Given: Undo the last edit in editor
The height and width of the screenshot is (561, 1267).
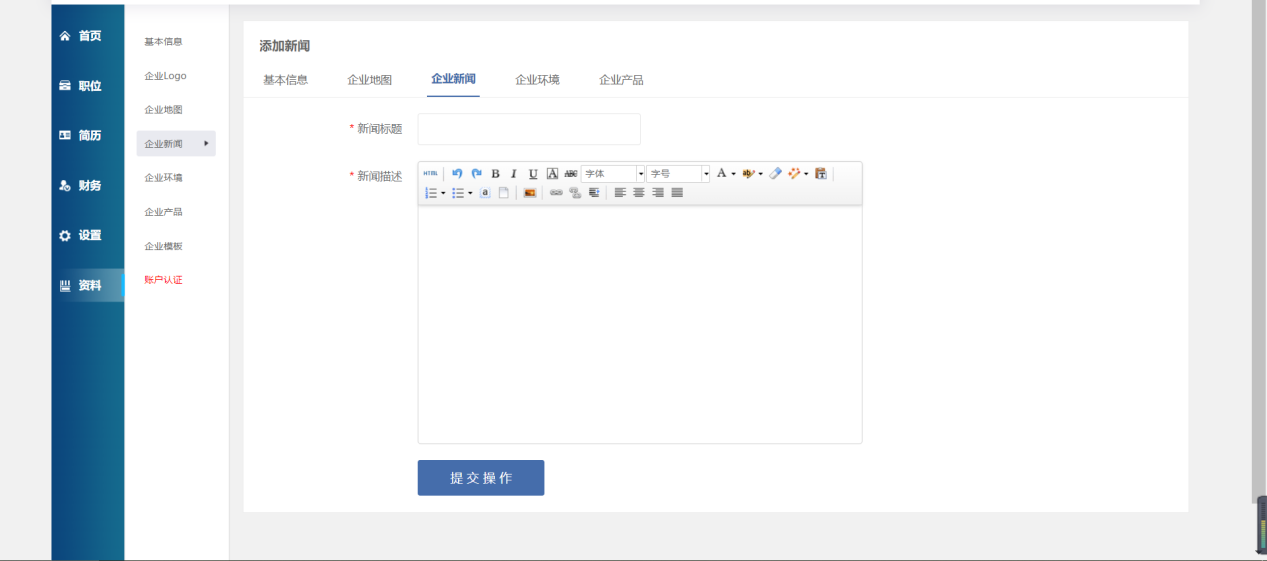Looking at the screenshot, I should pyautogui.click(x=457, y=173).
